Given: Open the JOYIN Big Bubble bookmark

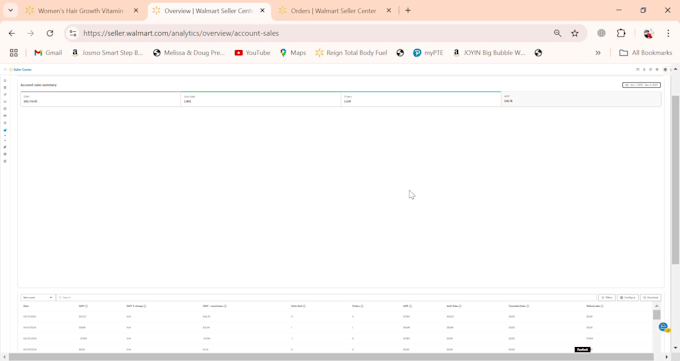Looking at the screenshot, I should pyautogui.click(x=489, y=53).
